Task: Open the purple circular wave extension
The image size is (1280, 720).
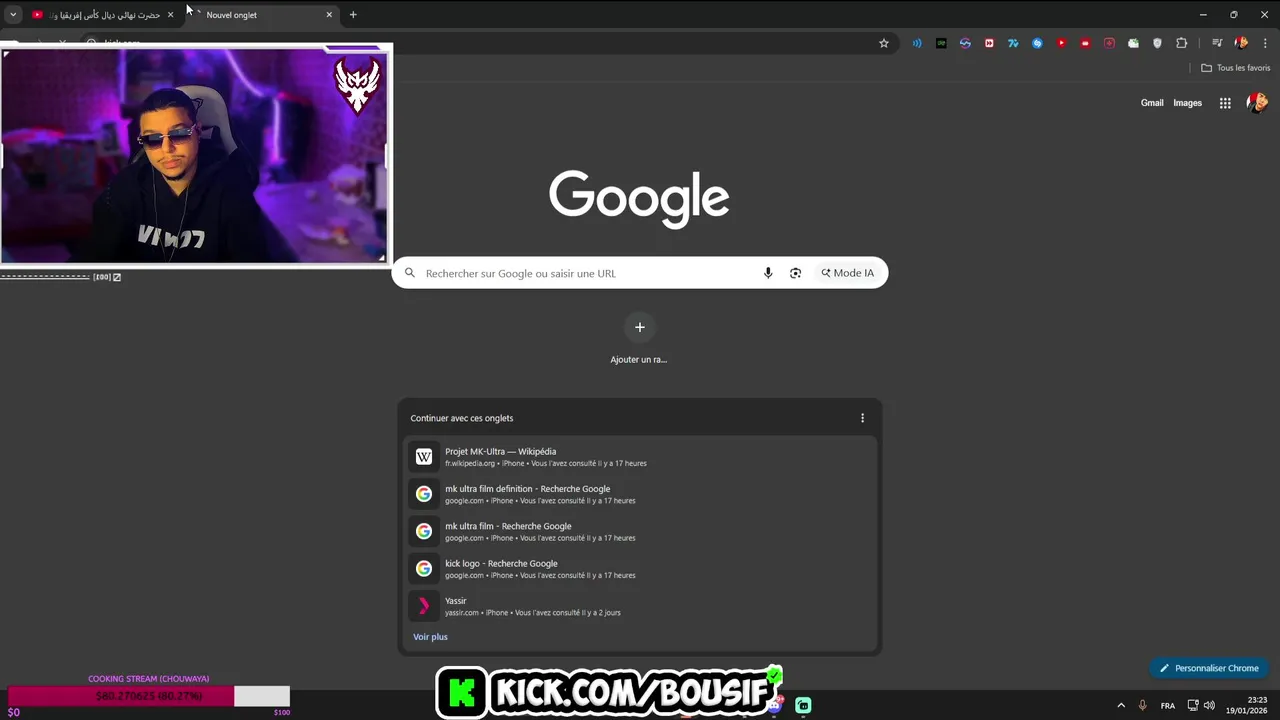Action: click(965, 43)
